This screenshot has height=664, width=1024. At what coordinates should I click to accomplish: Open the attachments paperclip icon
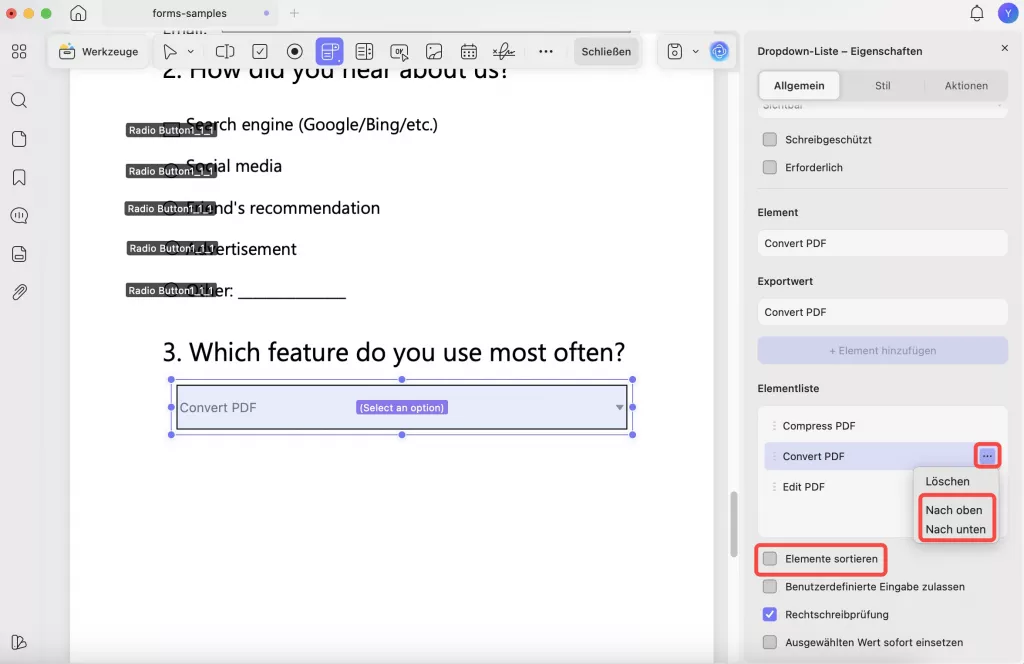point(19,292)
